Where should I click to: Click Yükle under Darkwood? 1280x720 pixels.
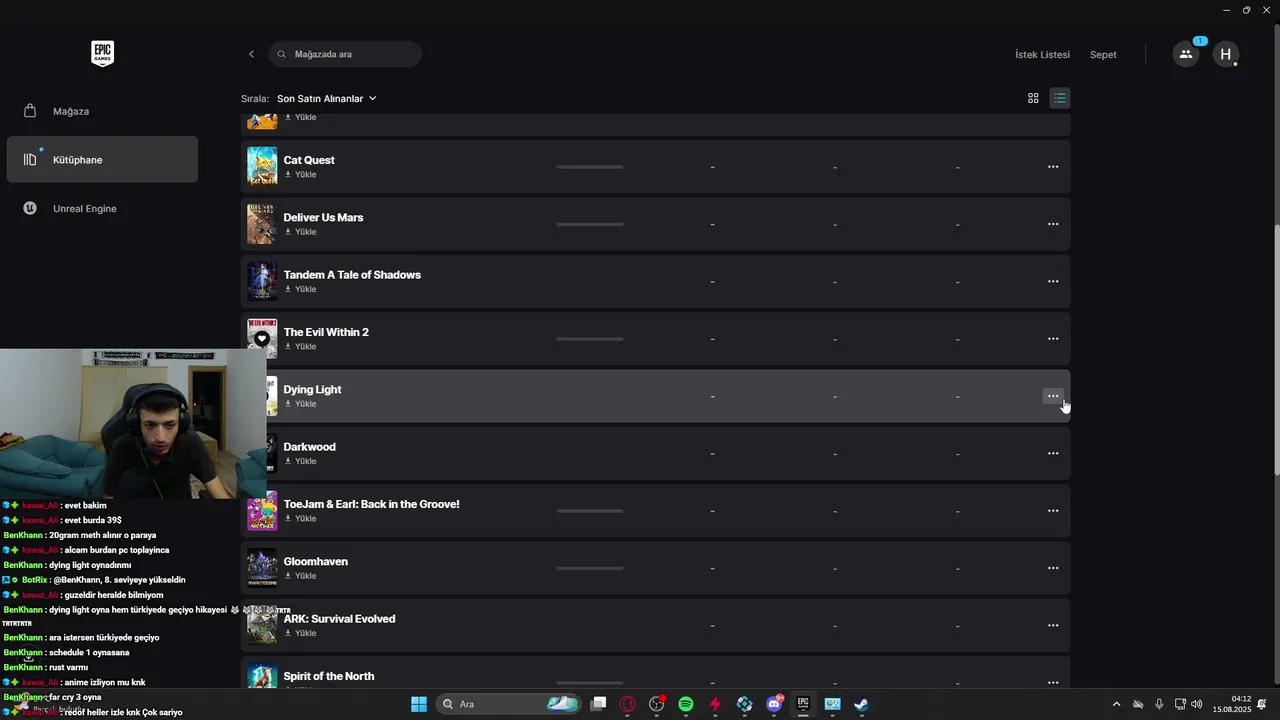pyautogui.click(x=300, y=461)
